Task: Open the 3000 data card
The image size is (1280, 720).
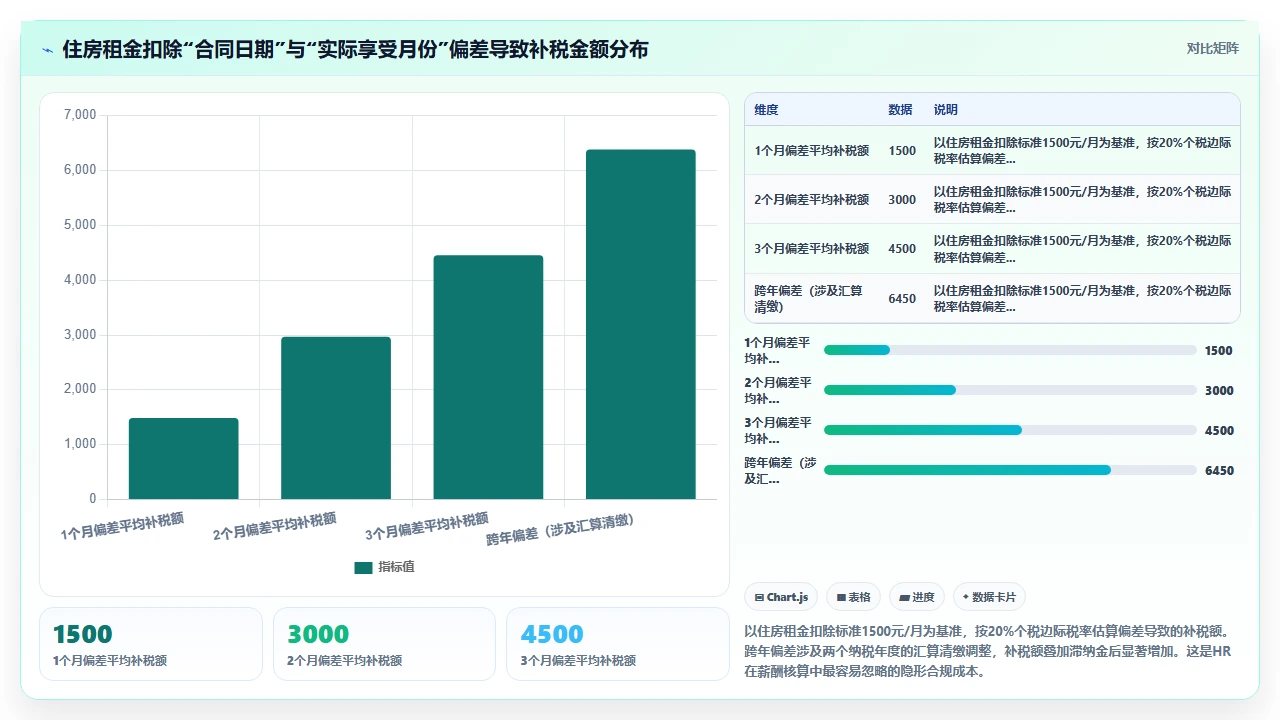Action: coord(384,644)
